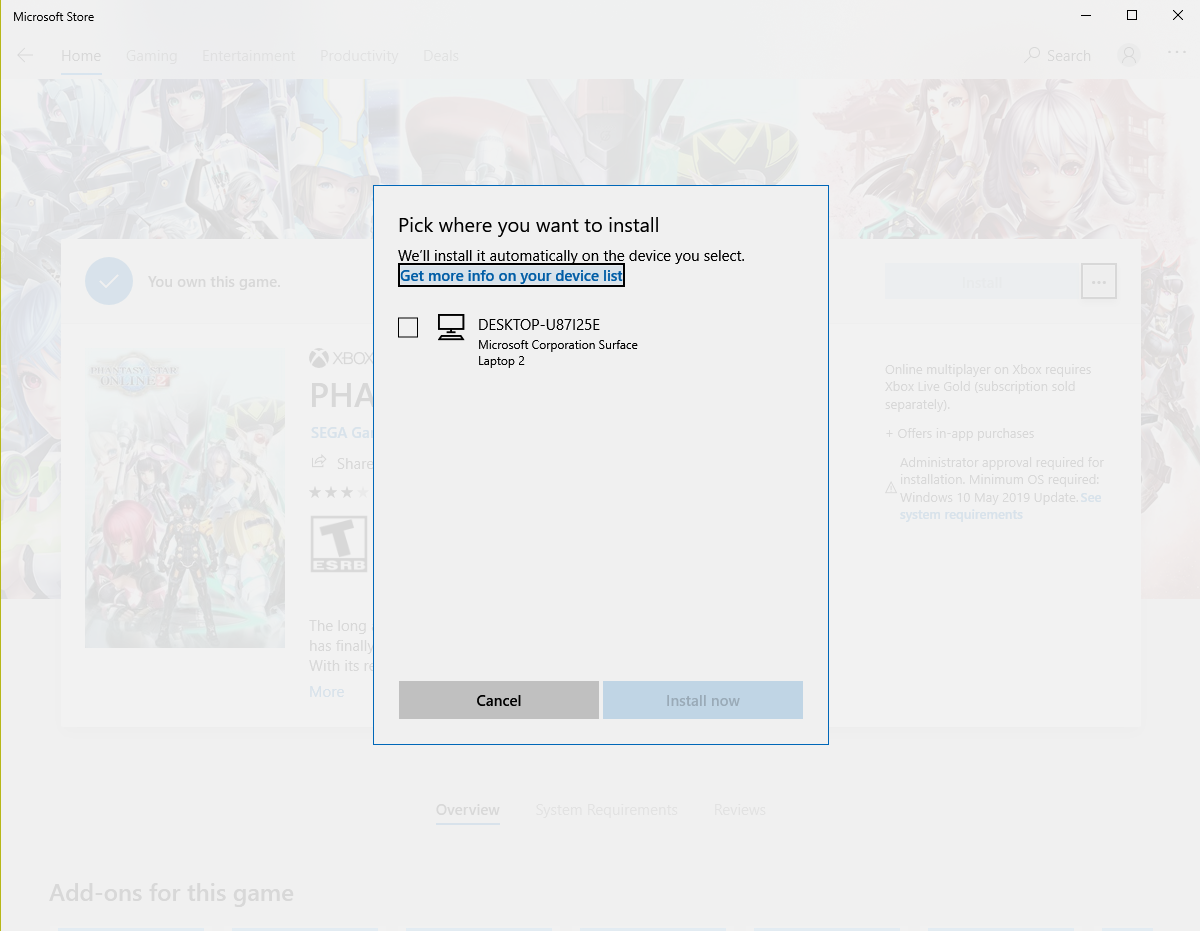Click the ESRB T rating badge
Screen dimensions: 1200x931
pos(339,544)
